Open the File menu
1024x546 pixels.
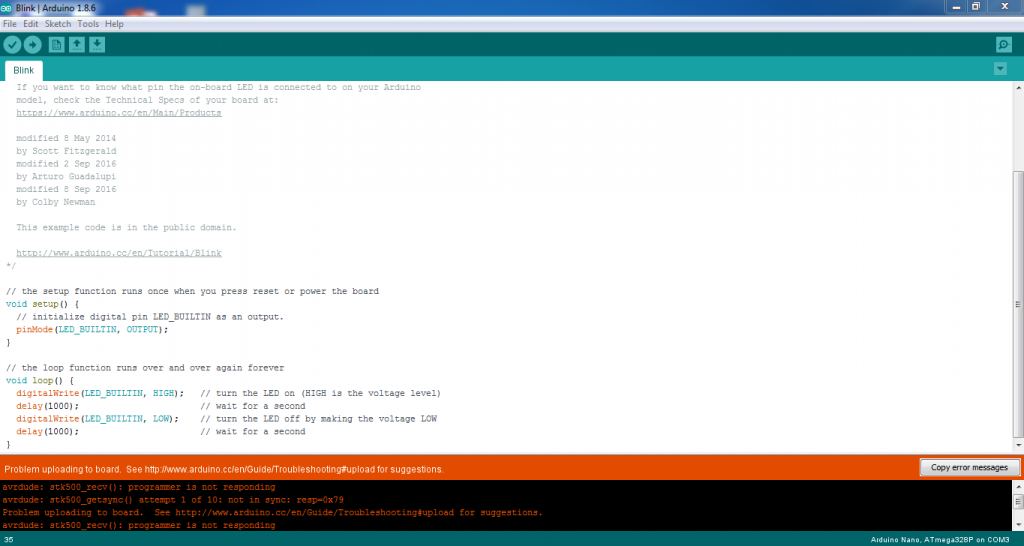(10, 24)
